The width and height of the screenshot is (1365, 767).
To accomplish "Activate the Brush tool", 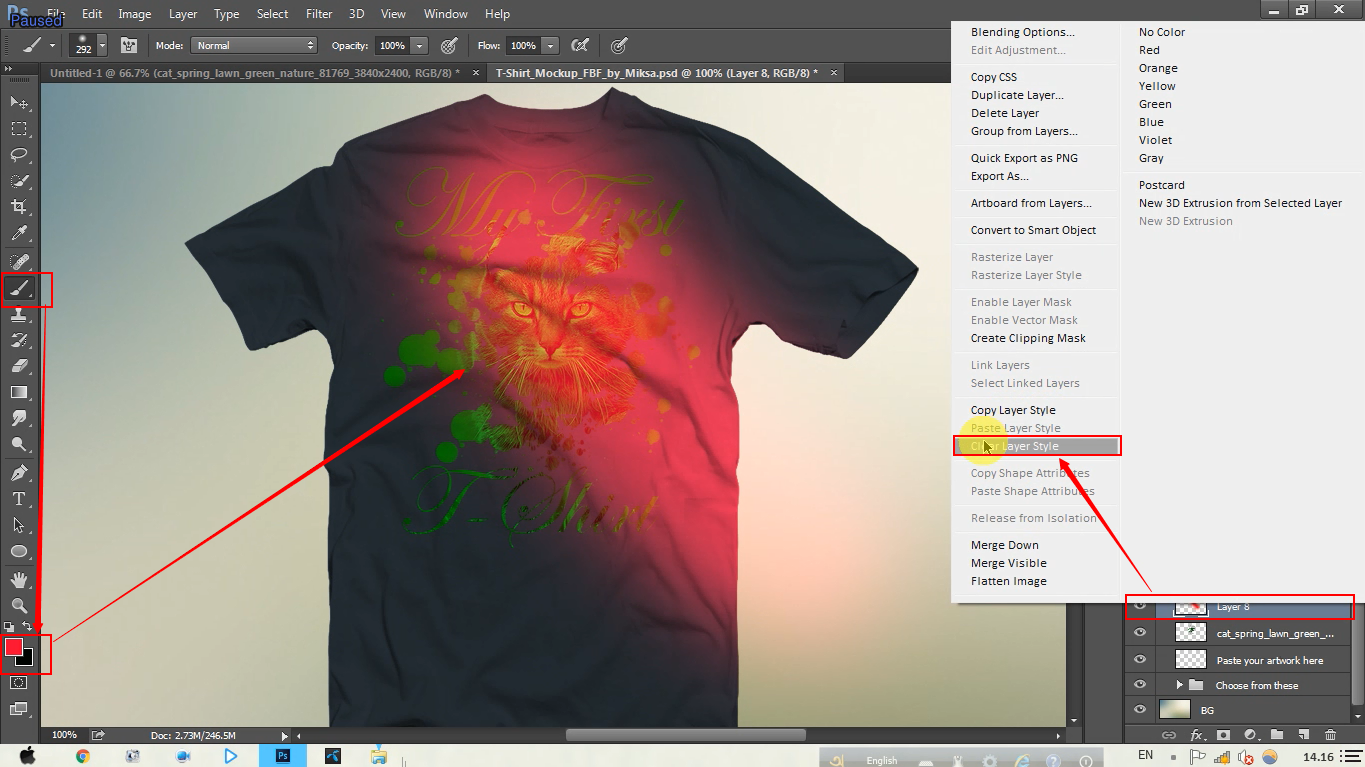I will tap(18, 289).
